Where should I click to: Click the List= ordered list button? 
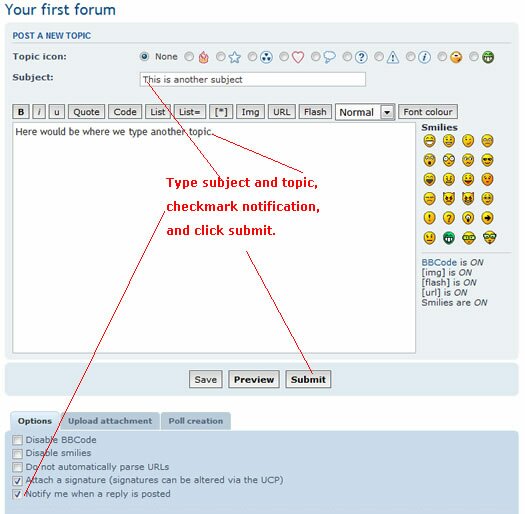190,112
